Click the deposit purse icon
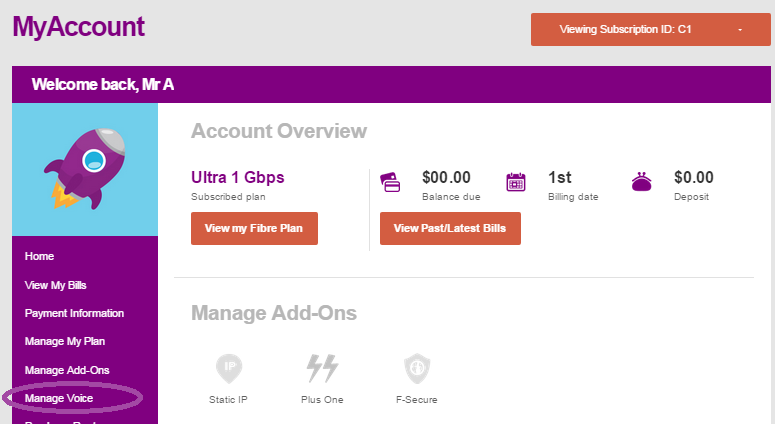The height and width of the screenshot is (424, 775). pyautogui.click(x=642, y=182)
